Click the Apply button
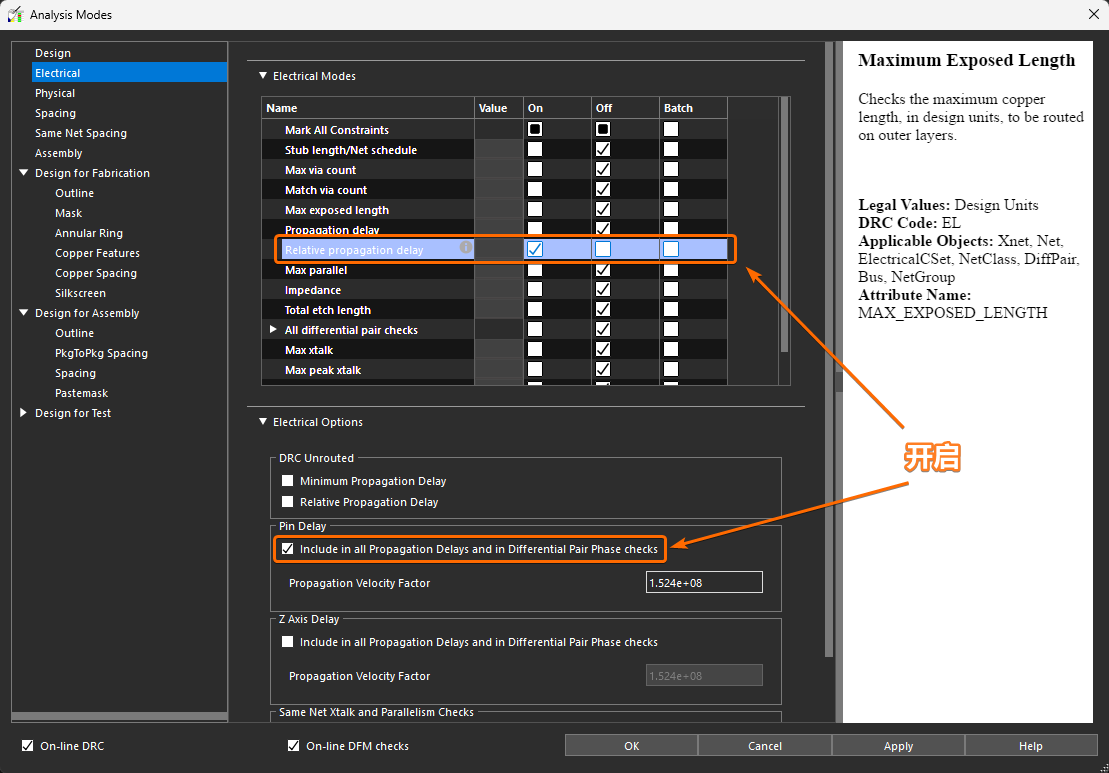This screenshot has height=773, width=1109. (x=898, y=746)
